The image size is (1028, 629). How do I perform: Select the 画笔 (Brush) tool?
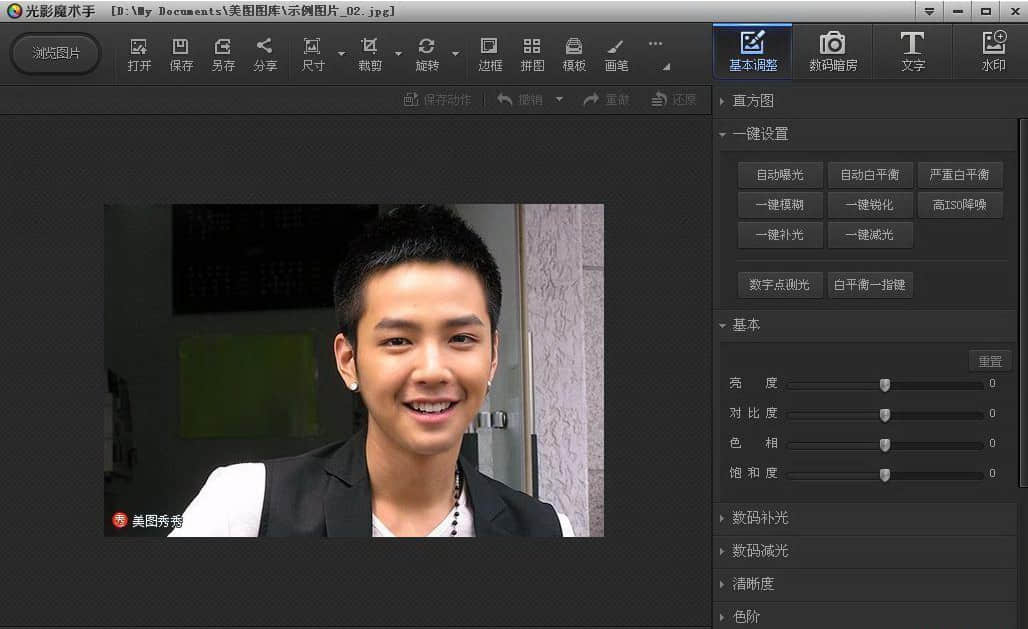(616, 54)
